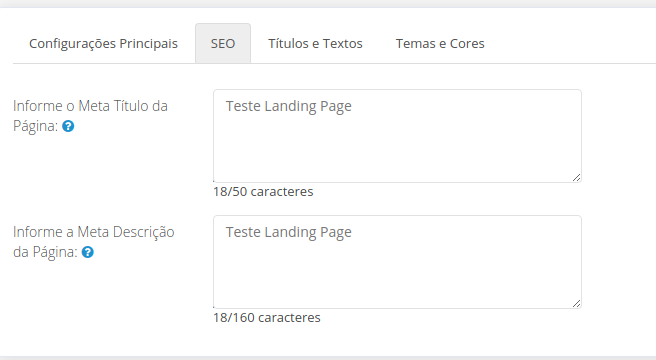Switch to the Configurações Principais tab
This screenshot has height=360, width=656.
tap(103, 44)
